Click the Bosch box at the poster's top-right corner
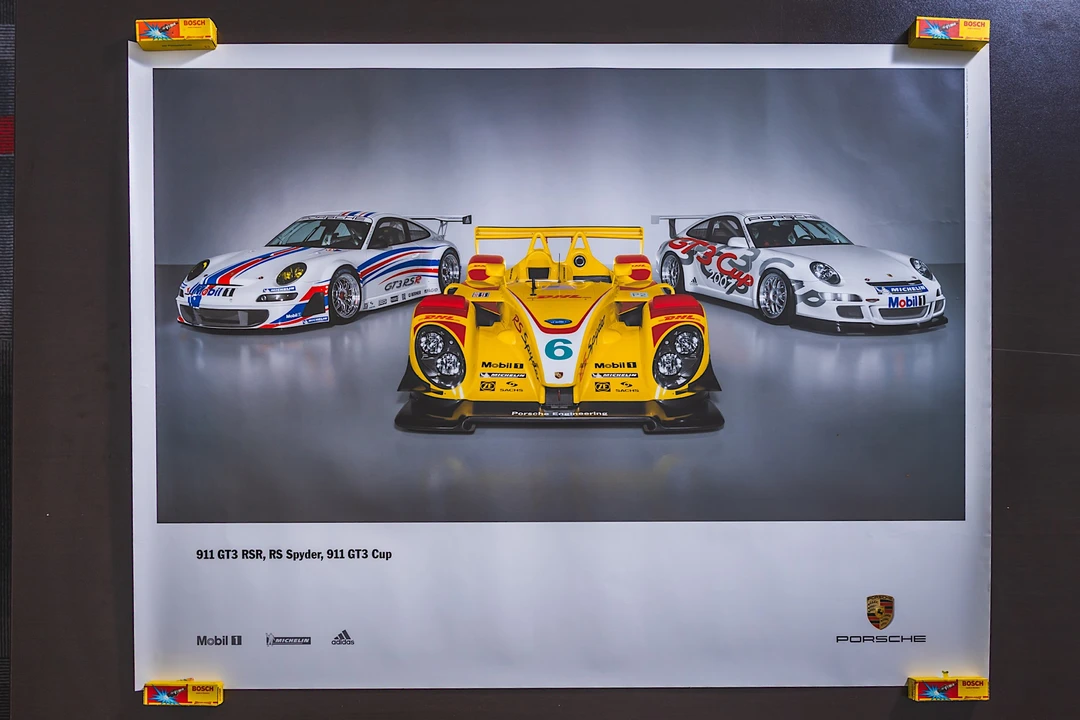 click(x=948, y=32)
